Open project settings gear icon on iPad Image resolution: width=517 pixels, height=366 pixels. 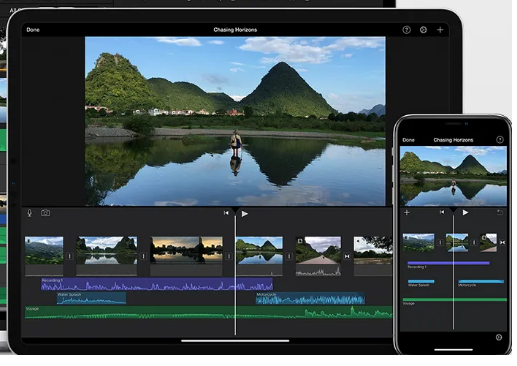pos(423,30)
